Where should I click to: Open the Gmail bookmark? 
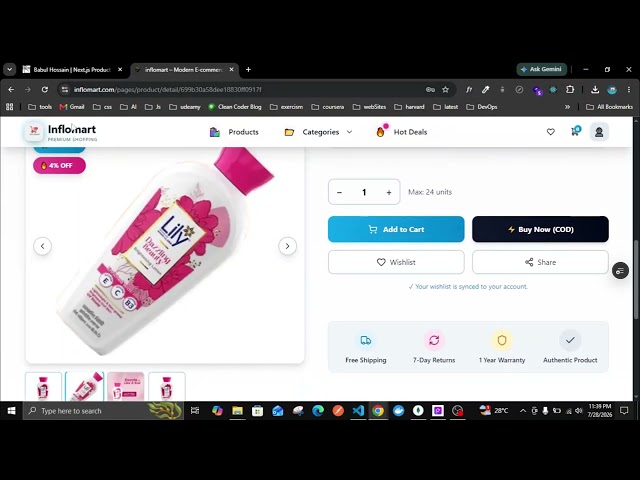point(72,107)
